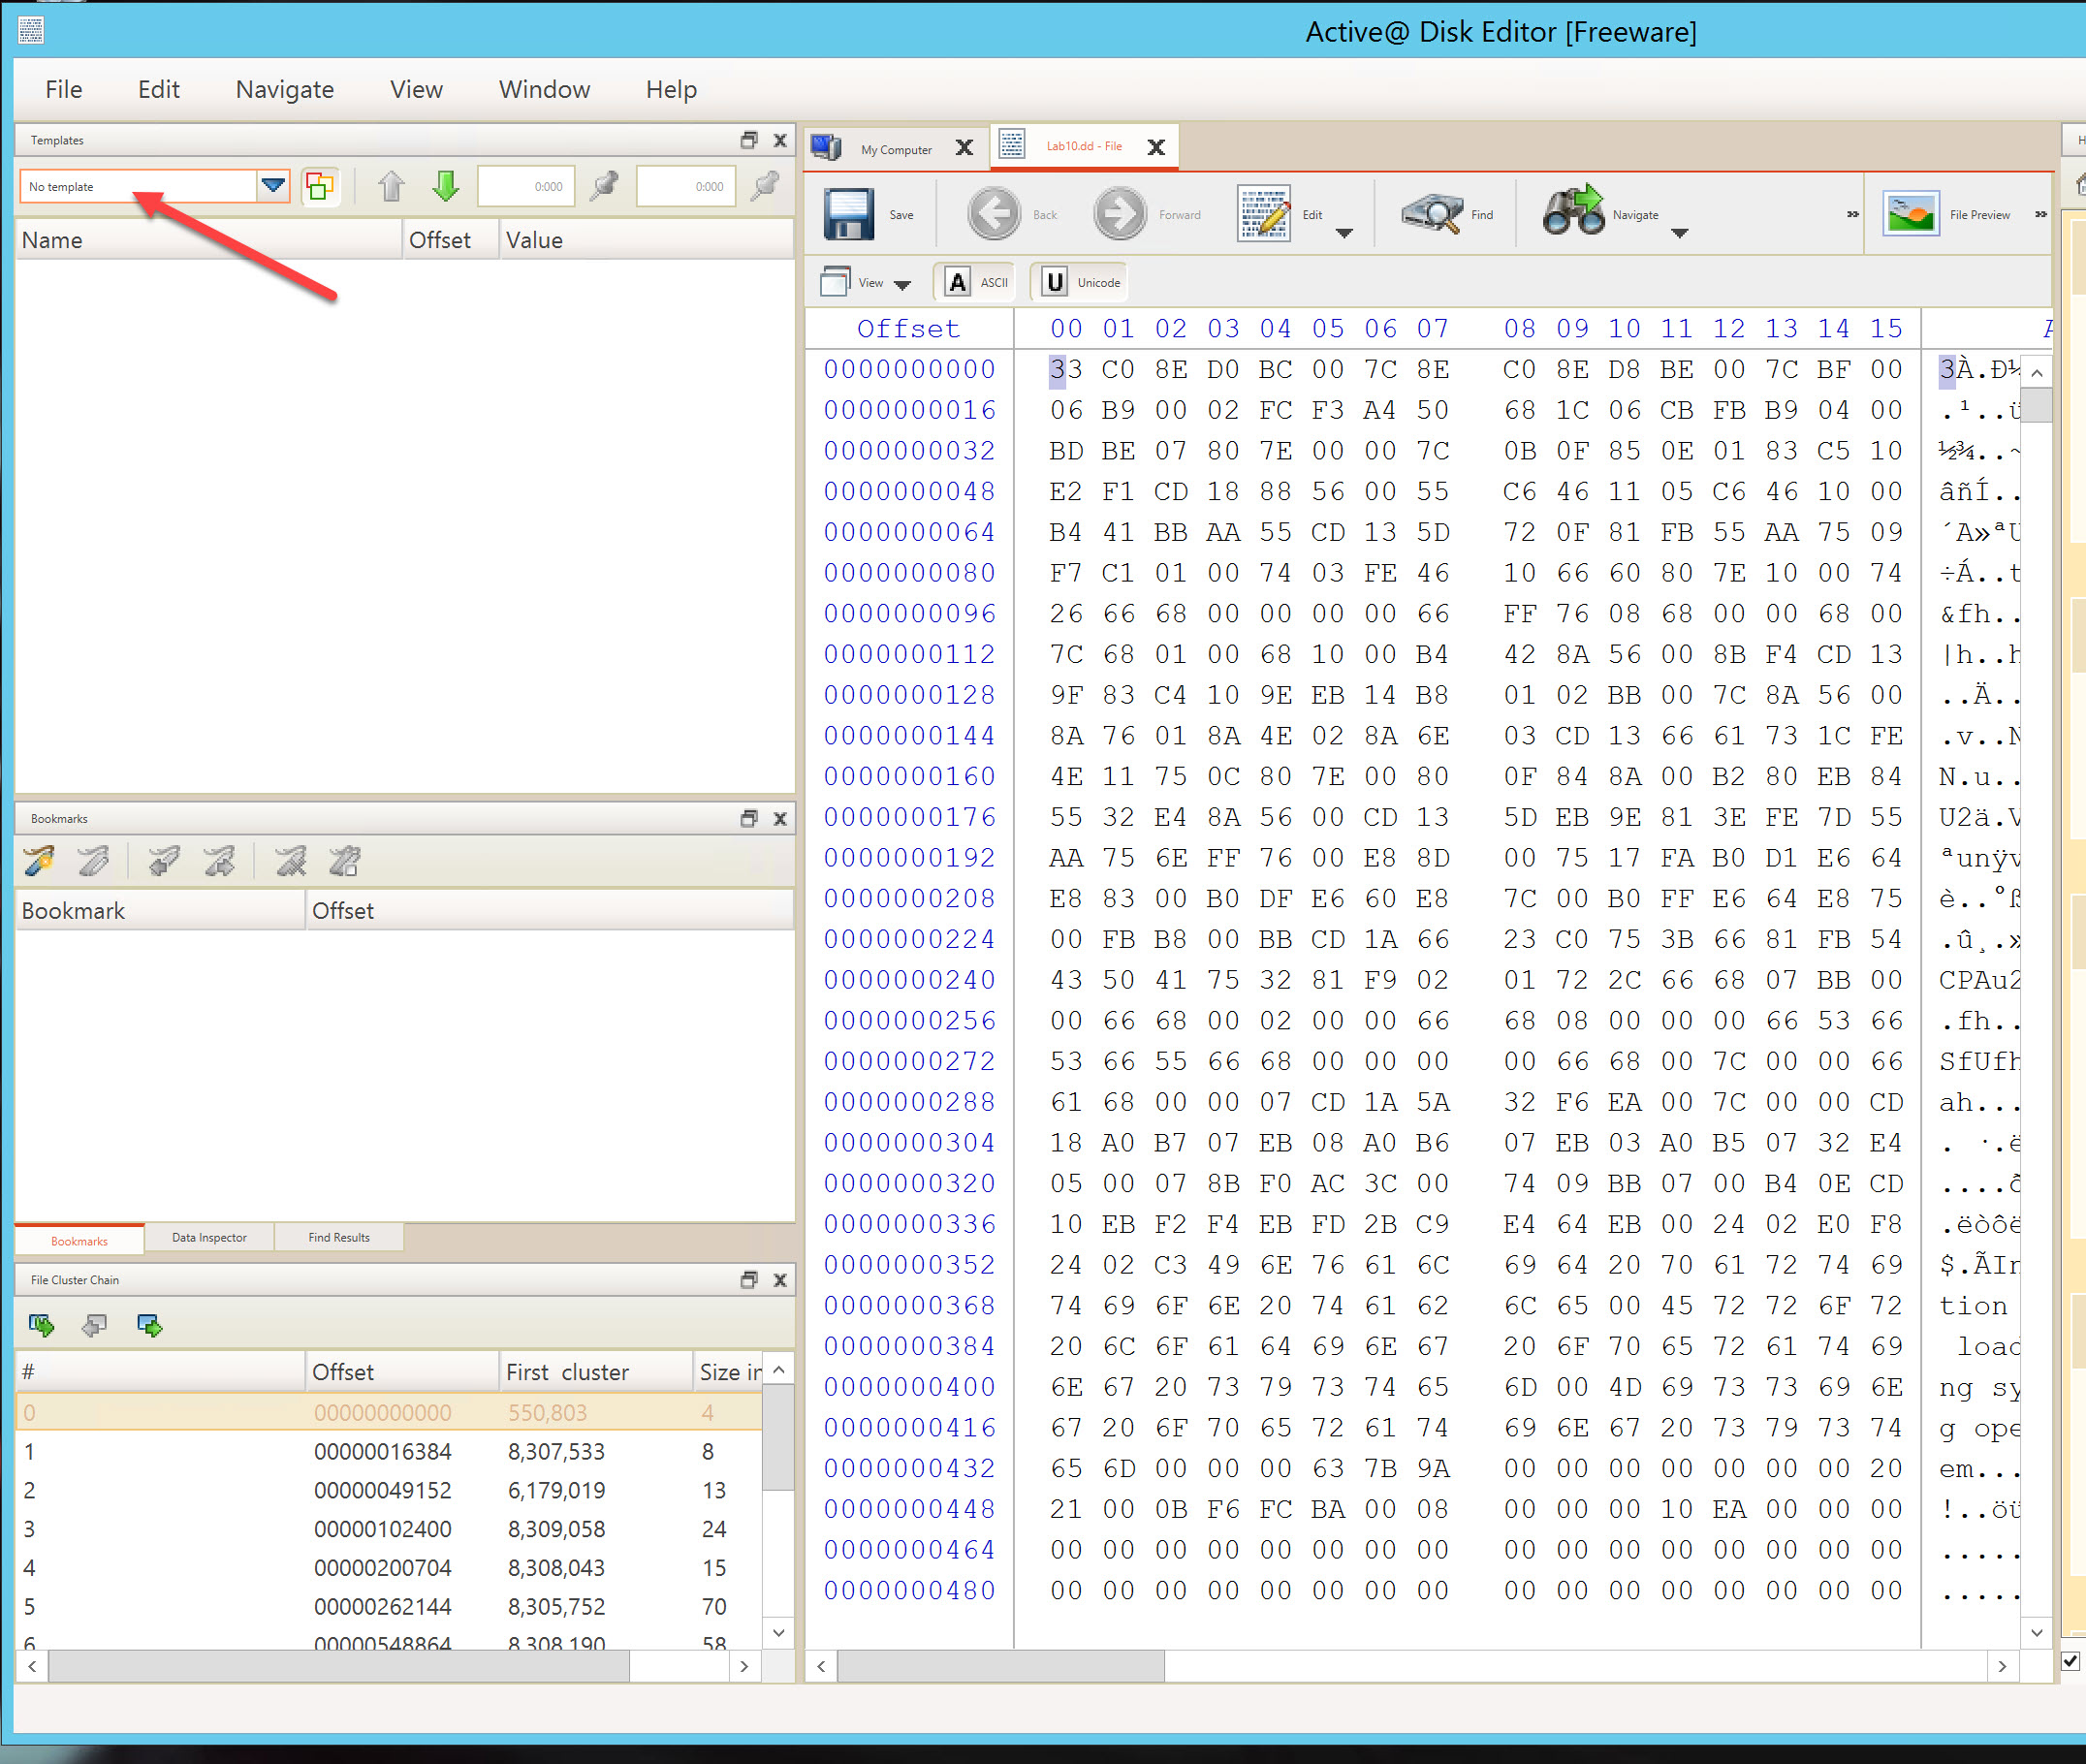Expand the View dropdown in hex toolbar
This screenshot has width=2086, height=1764.
point(902,285)
